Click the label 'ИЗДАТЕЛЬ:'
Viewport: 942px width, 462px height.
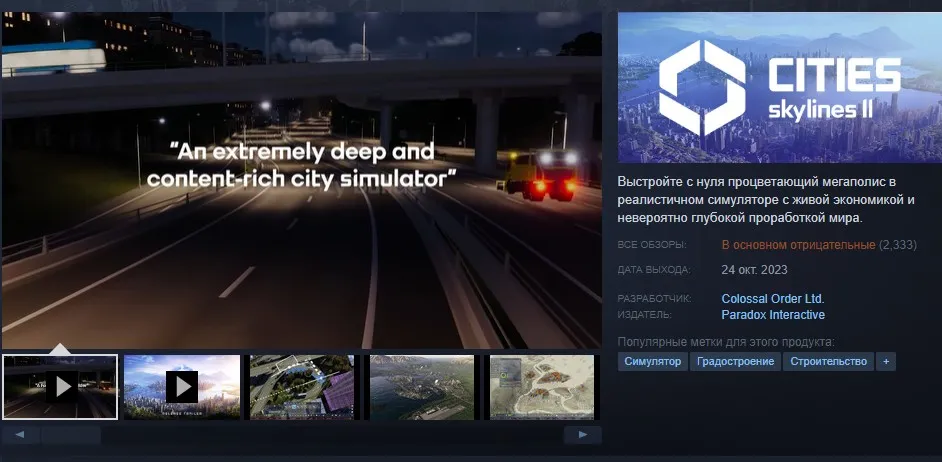click(x=645, y=315)
